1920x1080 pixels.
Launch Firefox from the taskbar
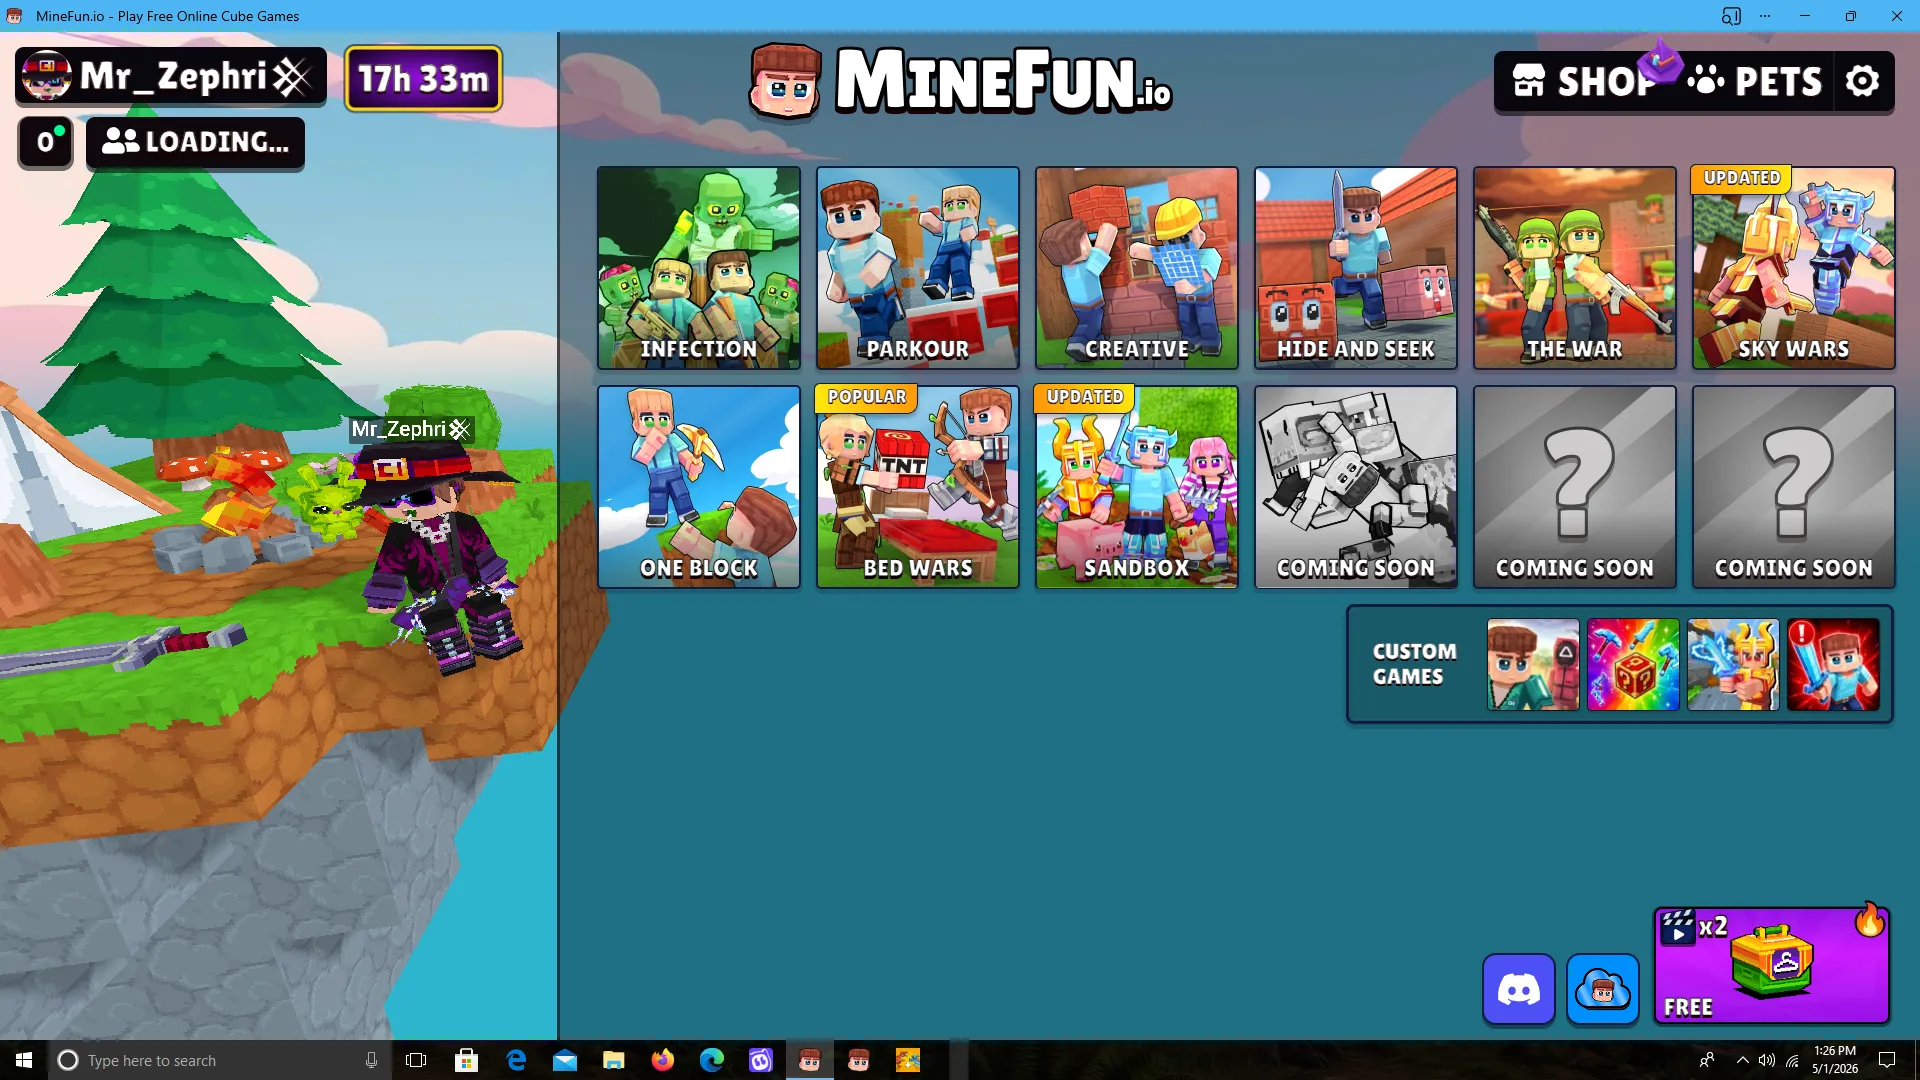click(x=663, y=1060)
